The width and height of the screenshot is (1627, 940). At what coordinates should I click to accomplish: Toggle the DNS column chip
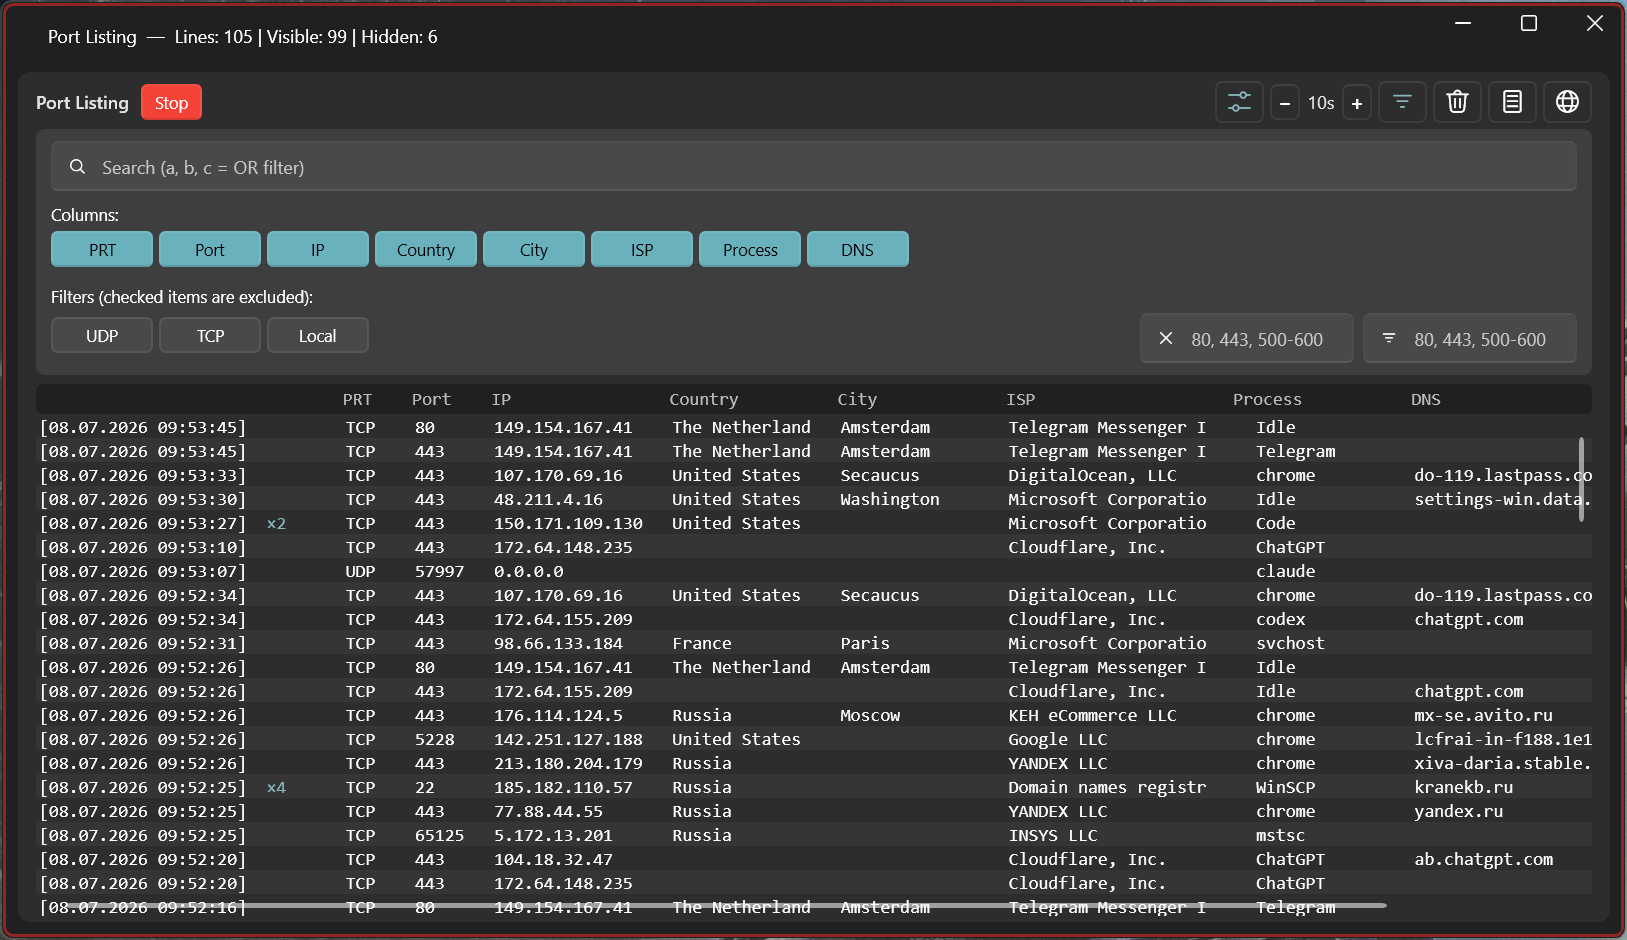click(x=858, y=249)
